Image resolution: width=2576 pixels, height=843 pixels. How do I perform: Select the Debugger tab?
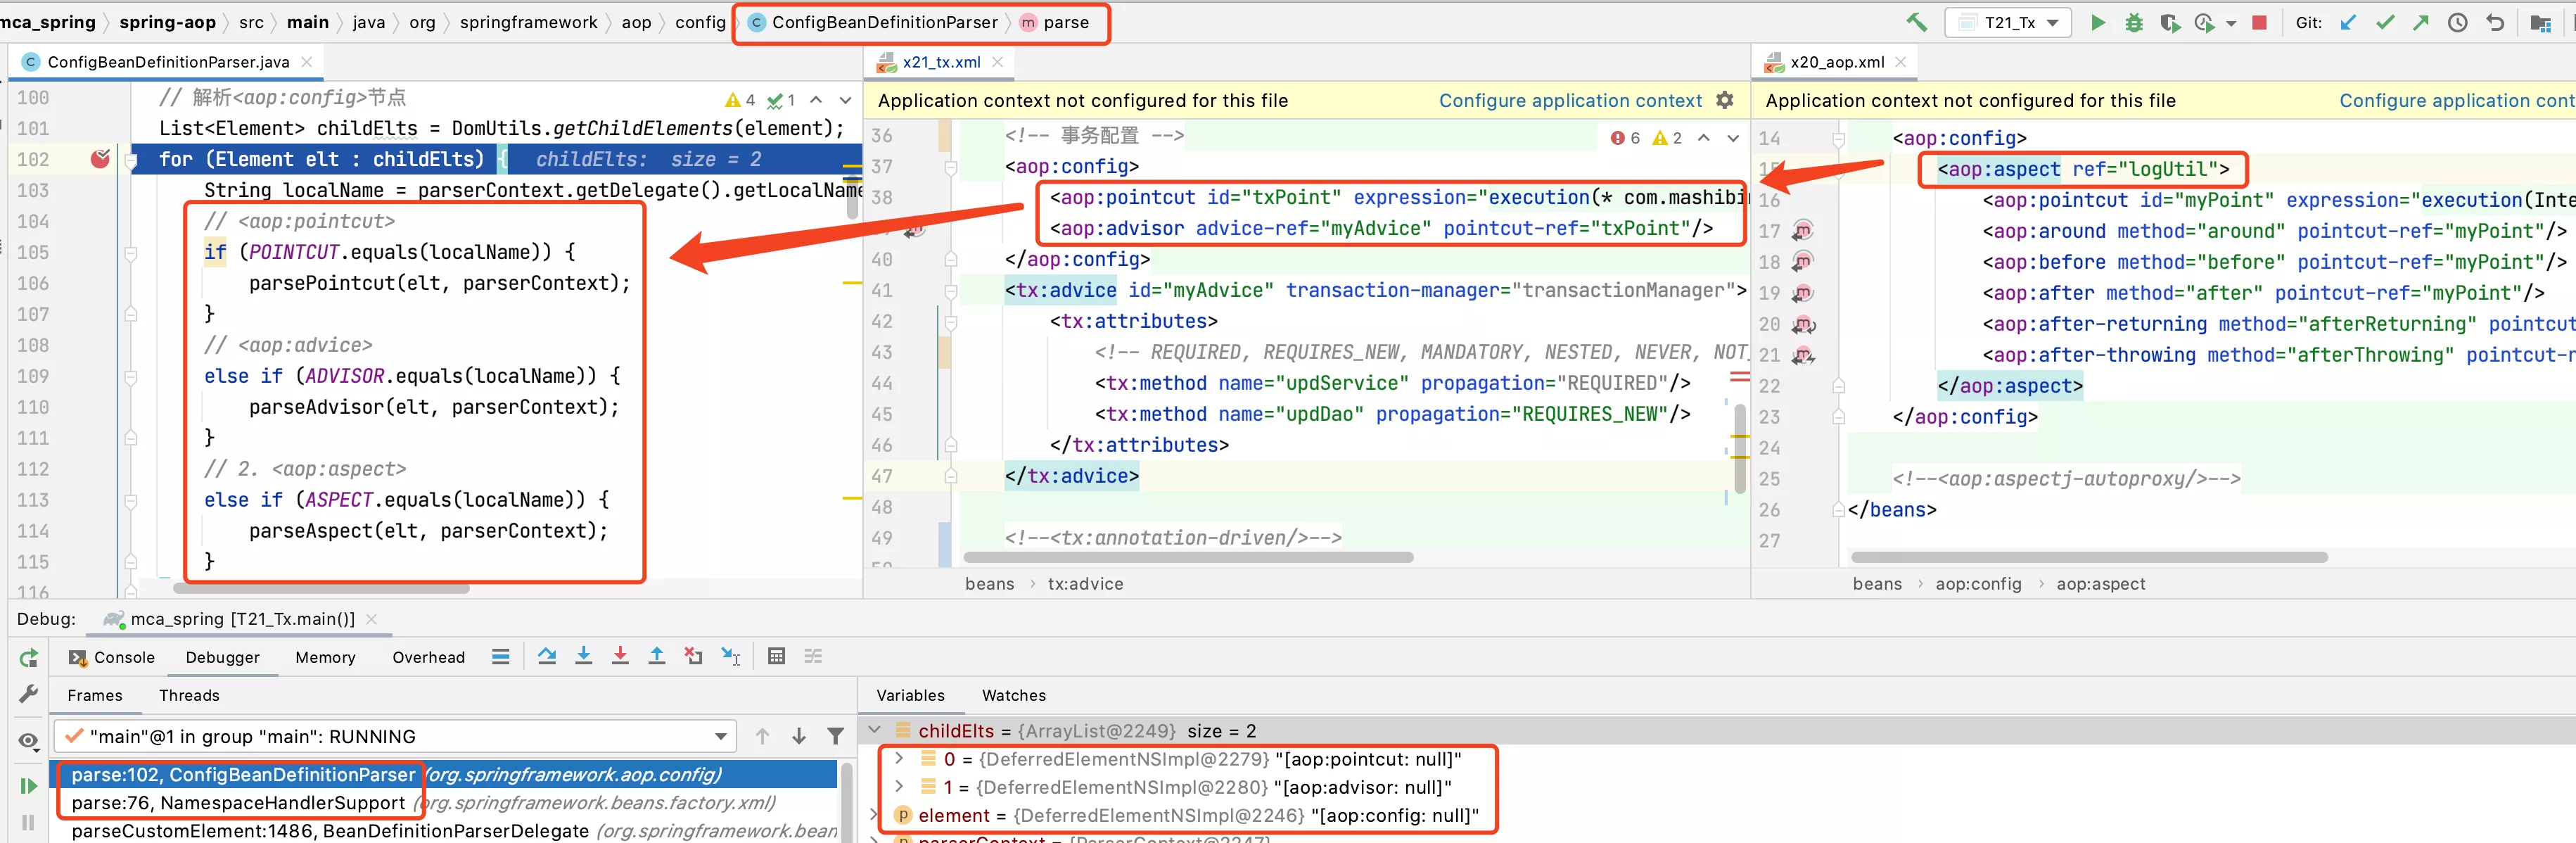coord(222,657)
